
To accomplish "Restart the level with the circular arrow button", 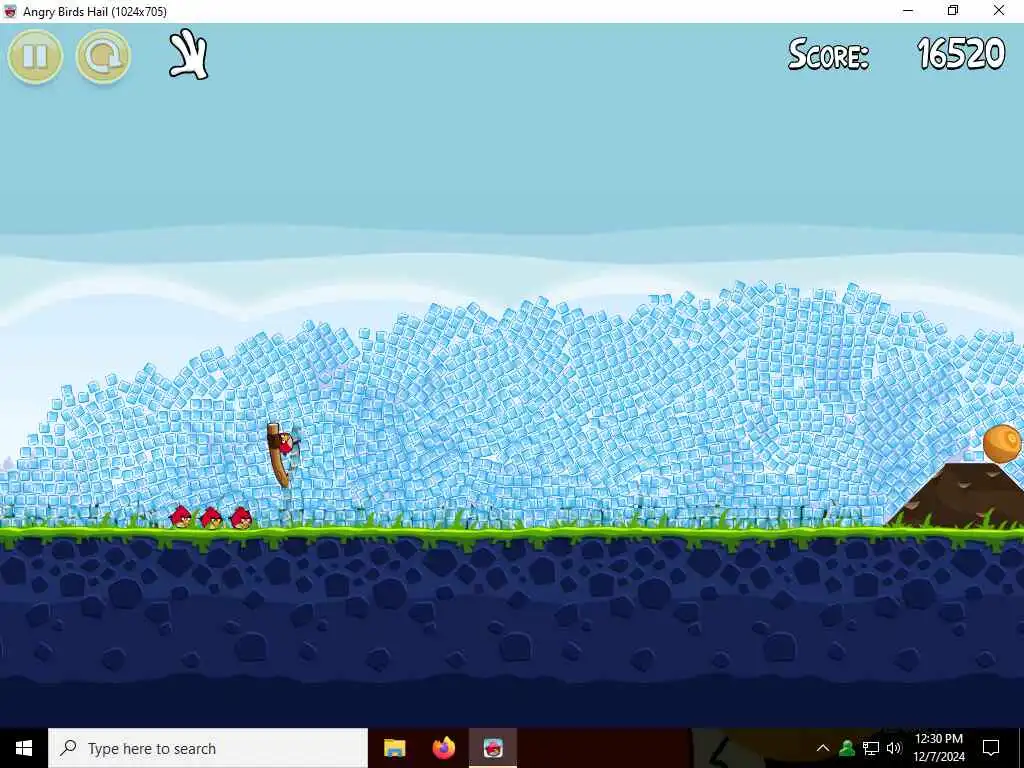I will pos(103,56).
